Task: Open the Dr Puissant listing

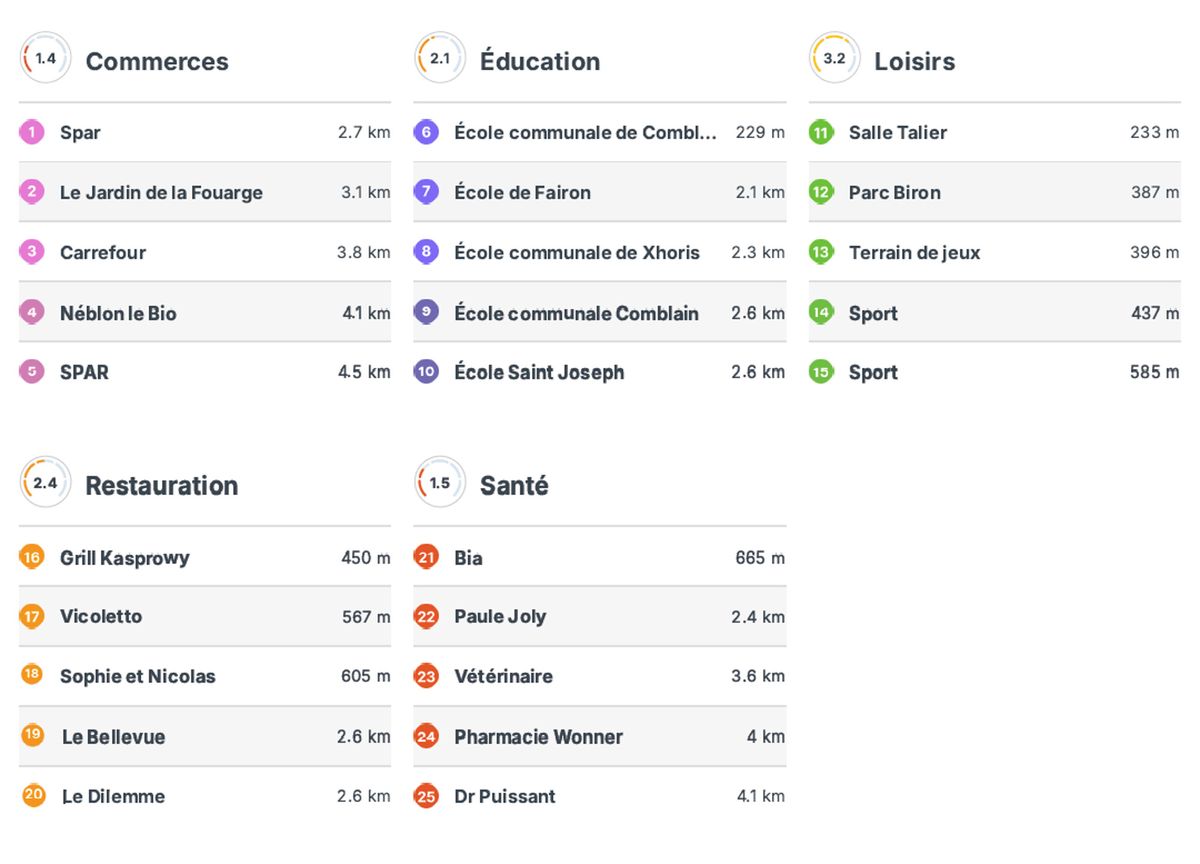Action: click(600, 796)
